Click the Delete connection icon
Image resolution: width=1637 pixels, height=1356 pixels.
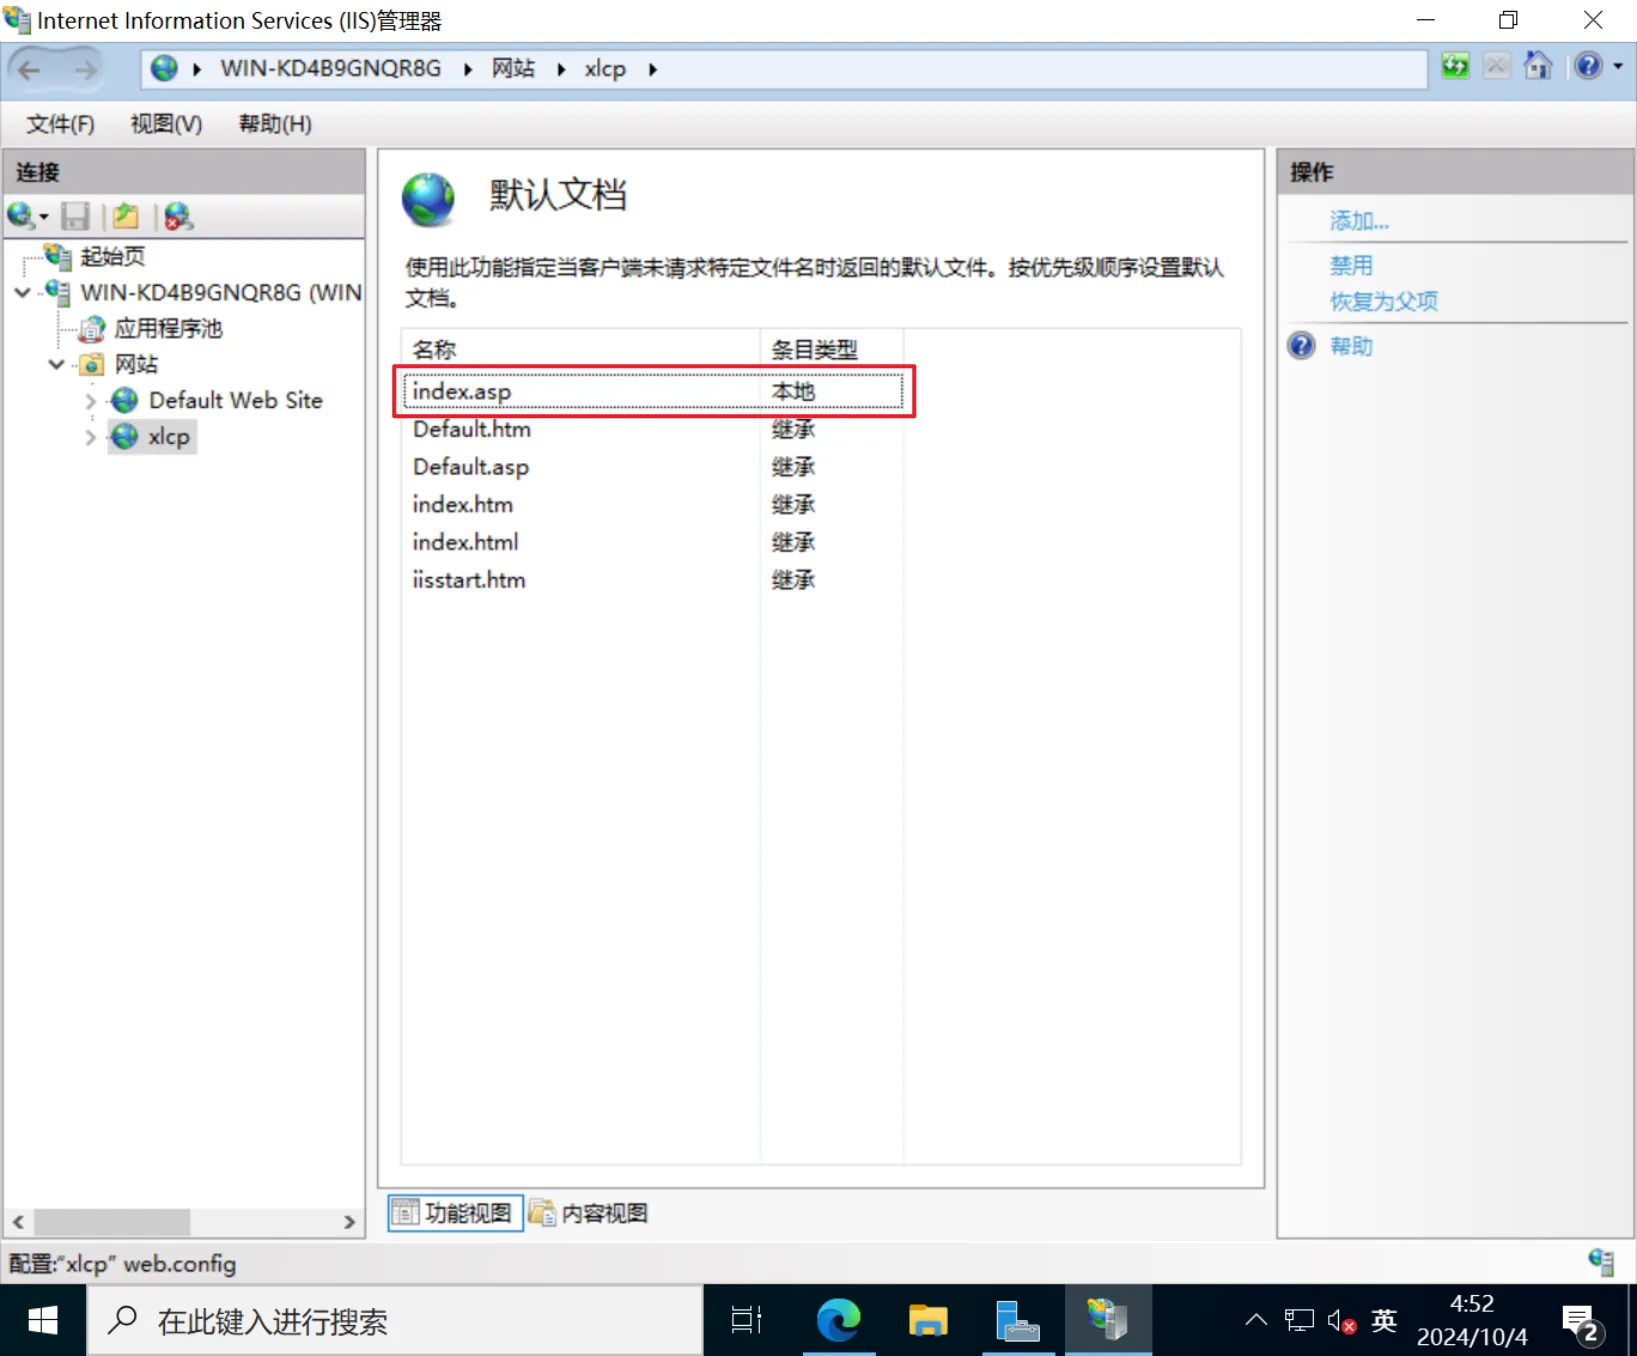(x=178, y=216)
